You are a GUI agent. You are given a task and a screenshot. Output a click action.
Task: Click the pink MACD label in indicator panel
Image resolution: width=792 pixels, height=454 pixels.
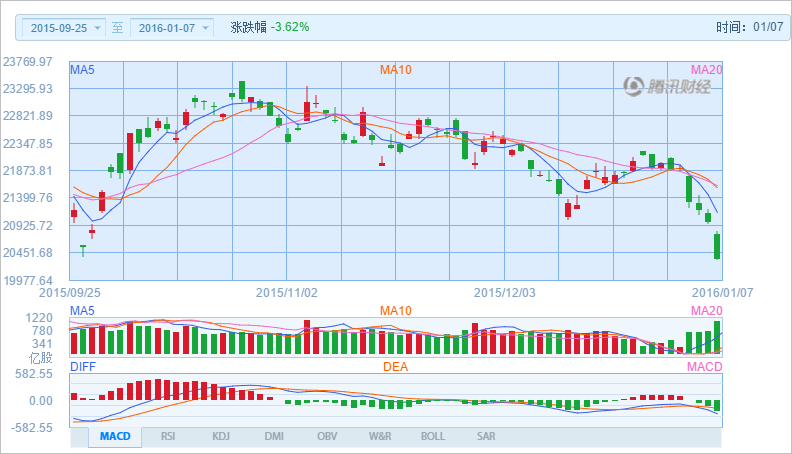pos(705,367)
